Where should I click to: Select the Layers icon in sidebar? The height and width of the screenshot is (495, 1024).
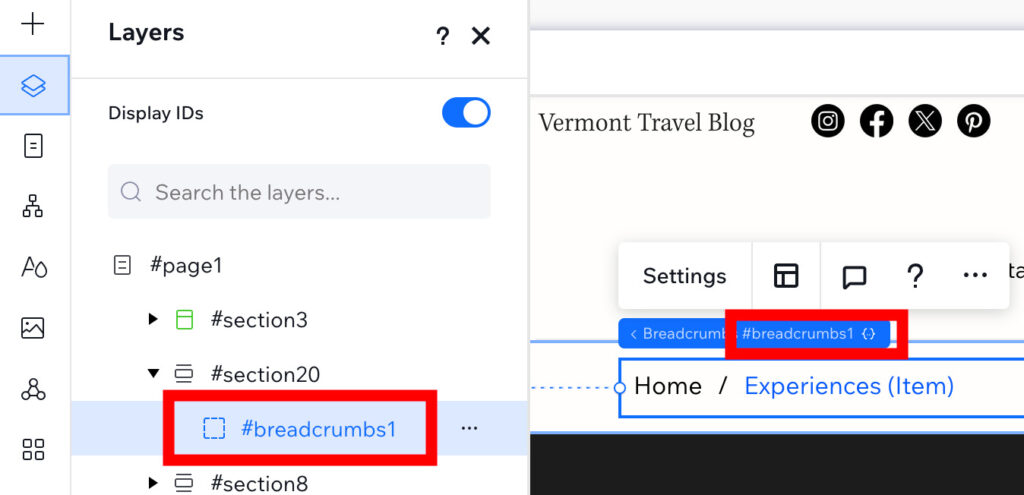[x=33, y=85]
